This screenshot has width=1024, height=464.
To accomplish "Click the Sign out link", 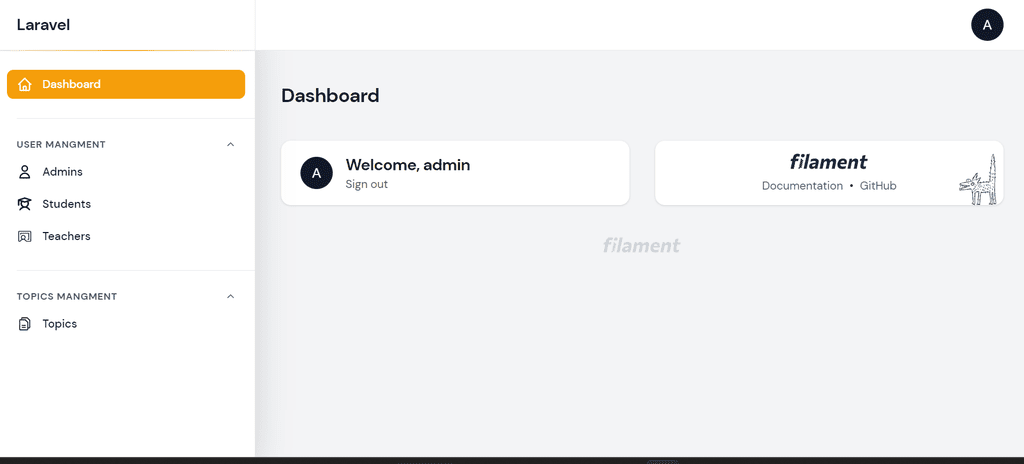I will pyautogui.click(x=366, y=184).
